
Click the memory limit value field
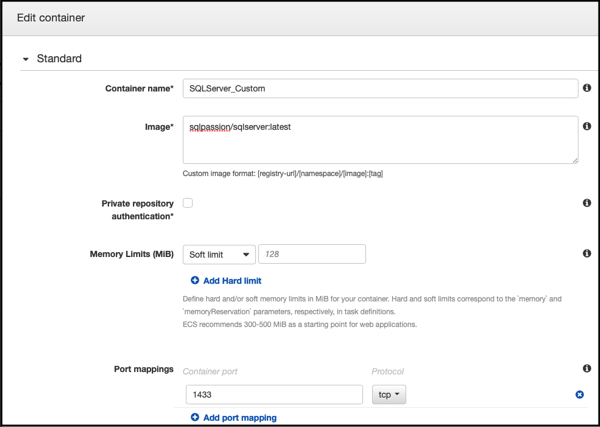click(312, 255)
